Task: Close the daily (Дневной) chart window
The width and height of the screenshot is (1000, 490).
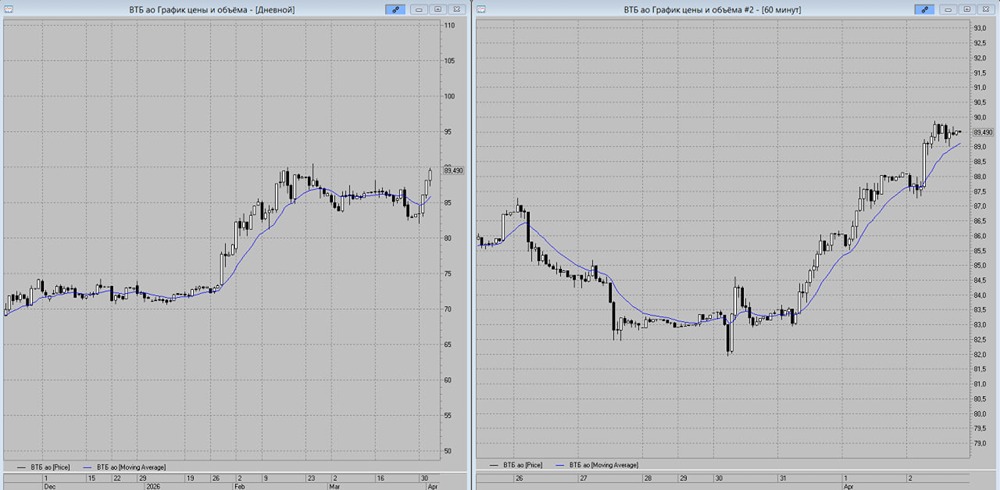Action: tap(457, 10)
